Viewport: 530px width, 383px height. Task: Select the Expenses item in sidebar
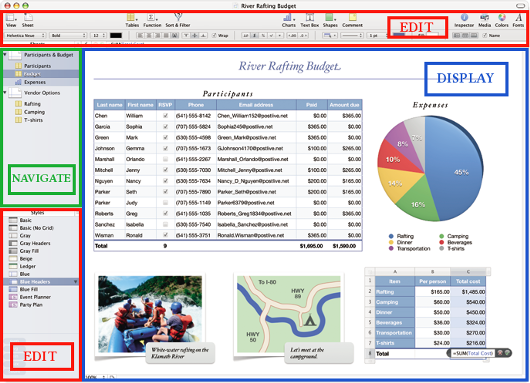(x=34, y=82)
